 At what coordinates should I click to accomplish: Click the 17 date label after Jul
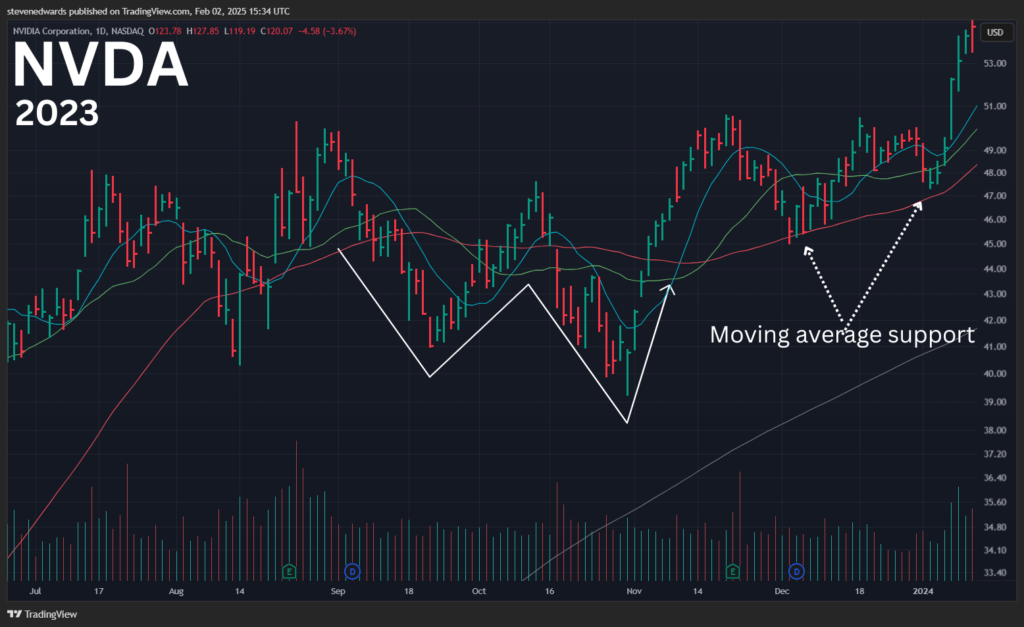[99, 591]
